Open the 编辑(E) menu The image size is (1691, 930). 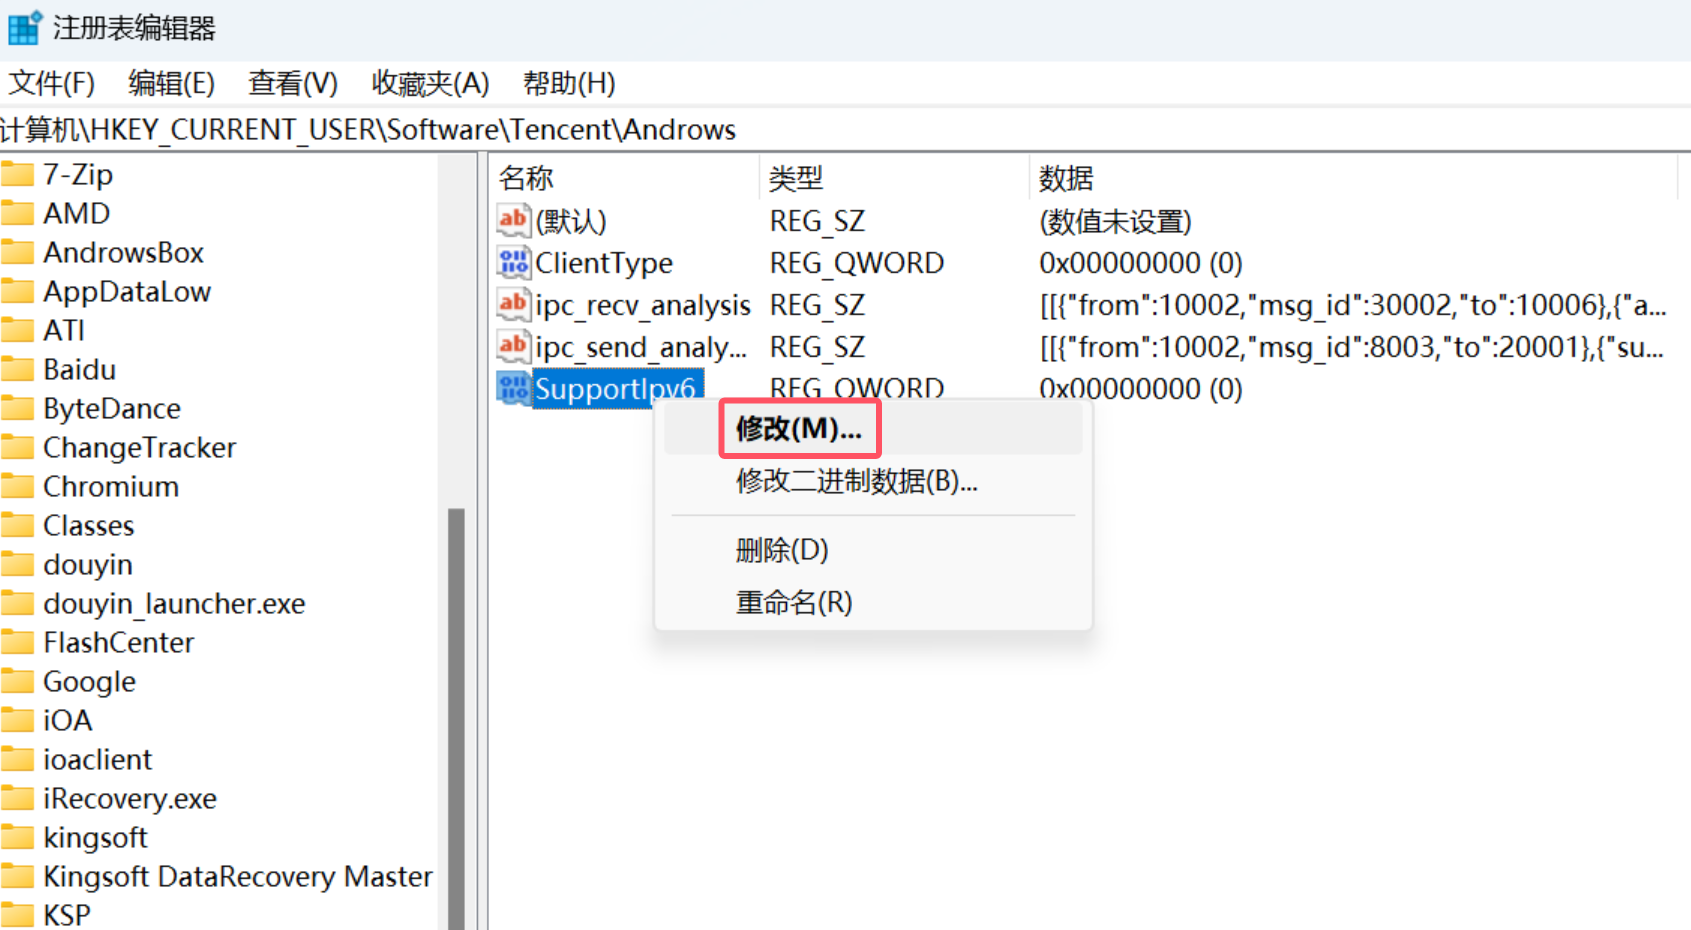click(171, 83)
